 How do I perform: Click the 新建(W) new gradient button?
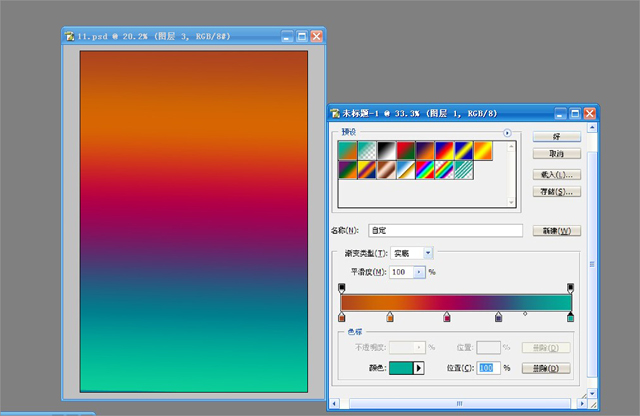pos(557,231)
